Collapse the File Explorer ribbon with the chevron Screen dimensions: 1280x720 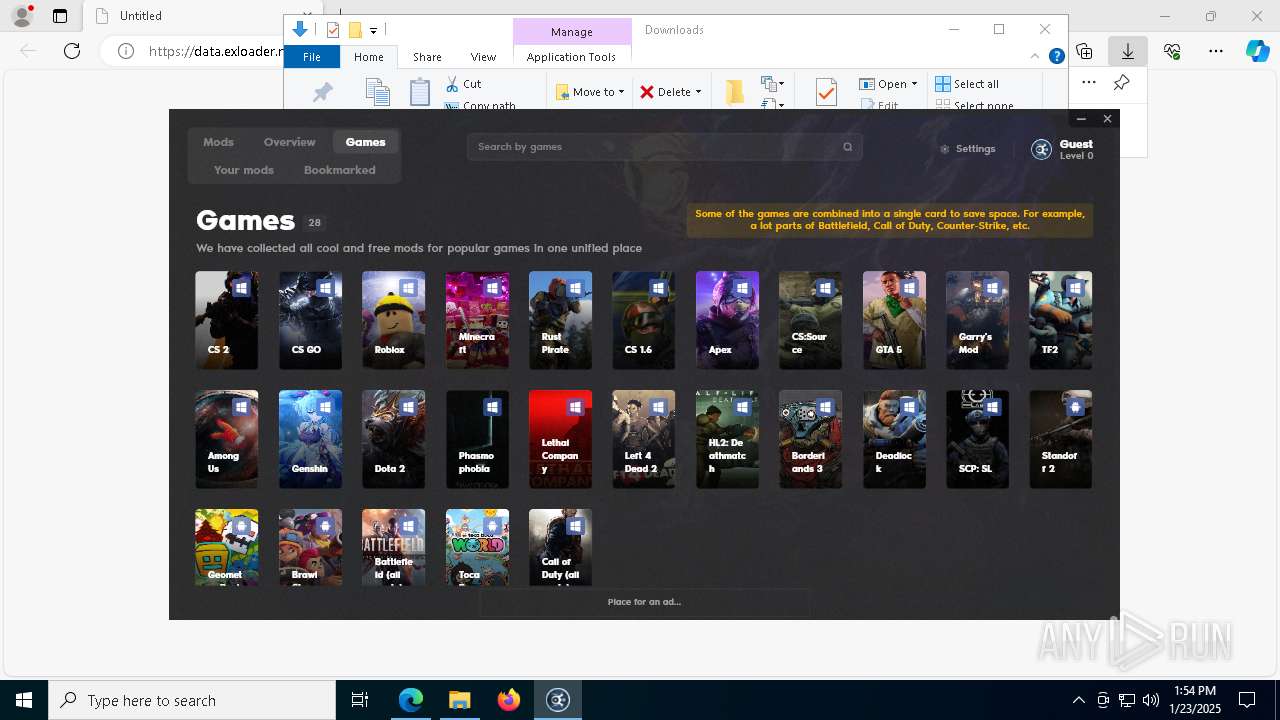(1035, 56)
